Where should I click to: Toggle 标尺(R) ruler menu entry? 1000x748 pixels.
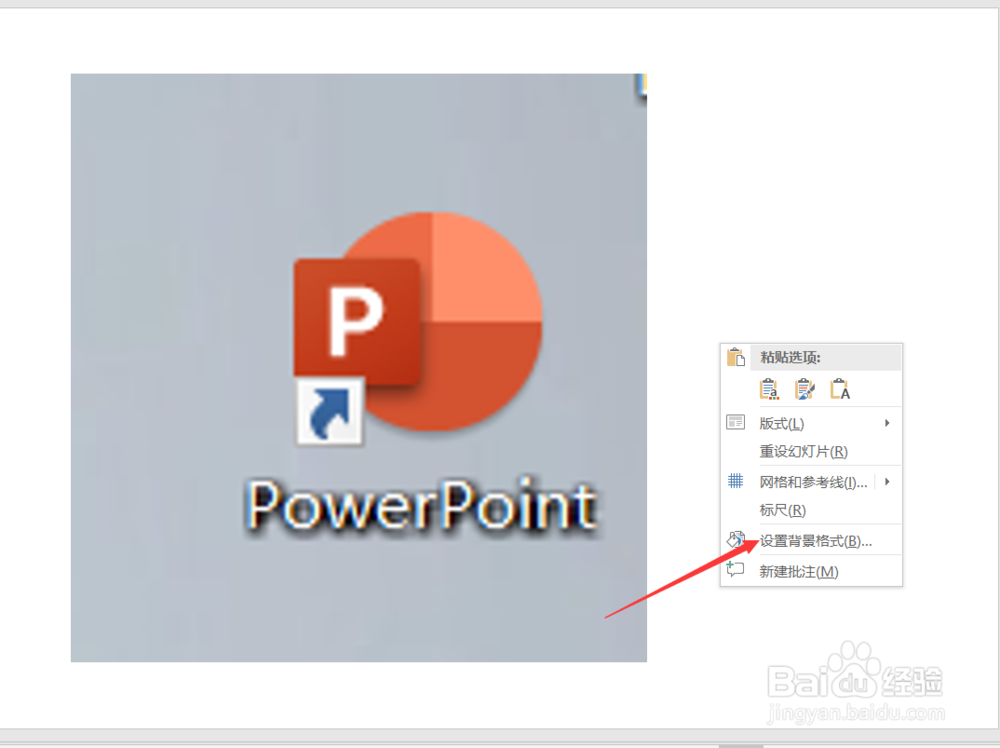coord(811,510)
